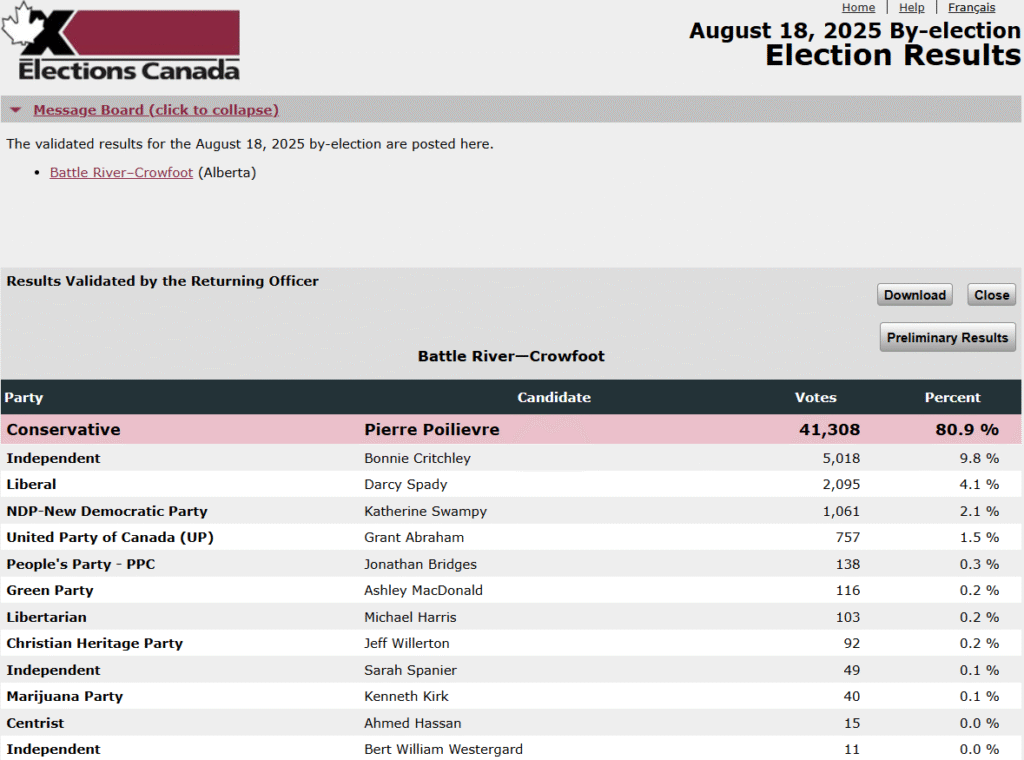Select the Candidate column header

554,397
